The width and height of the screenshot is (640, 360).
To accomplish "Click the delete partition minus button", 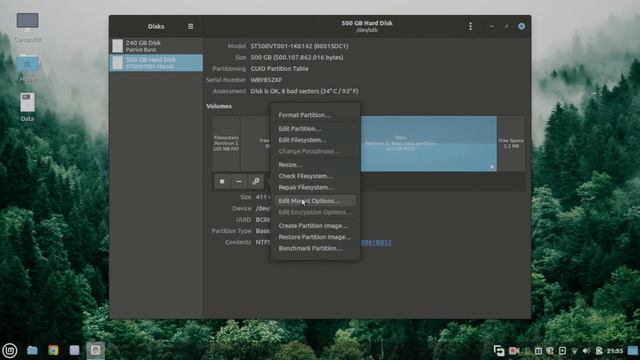I will coord(239,181).
